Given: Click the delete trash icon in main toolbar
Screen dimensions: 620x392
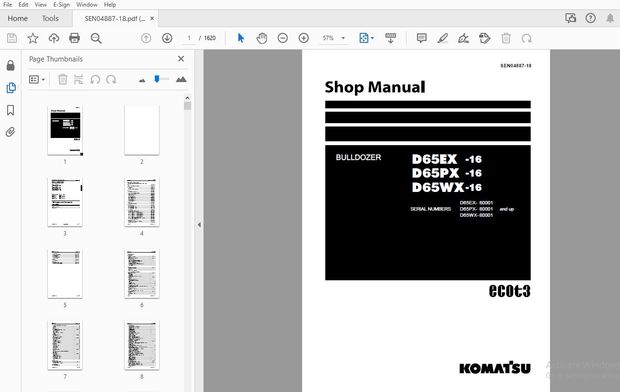Looking at the screenshot, I should tap(506, 38).
